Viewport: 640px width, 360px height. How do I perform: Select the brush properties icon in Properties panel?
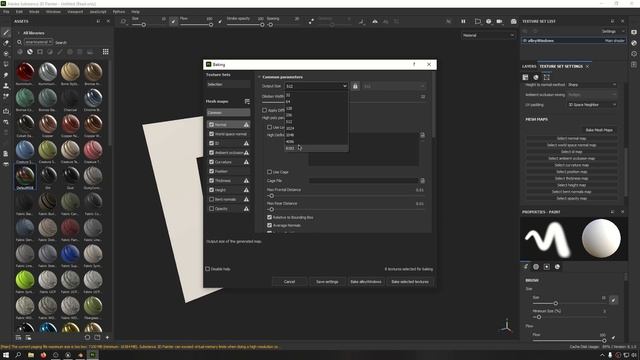pos(525,267)
